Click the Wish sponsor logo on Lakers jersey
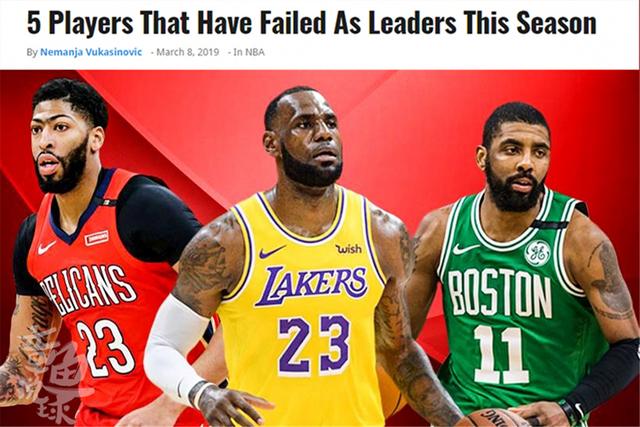Image resolution: width=640 pixels, height=427 pixels. click(349, 249)
